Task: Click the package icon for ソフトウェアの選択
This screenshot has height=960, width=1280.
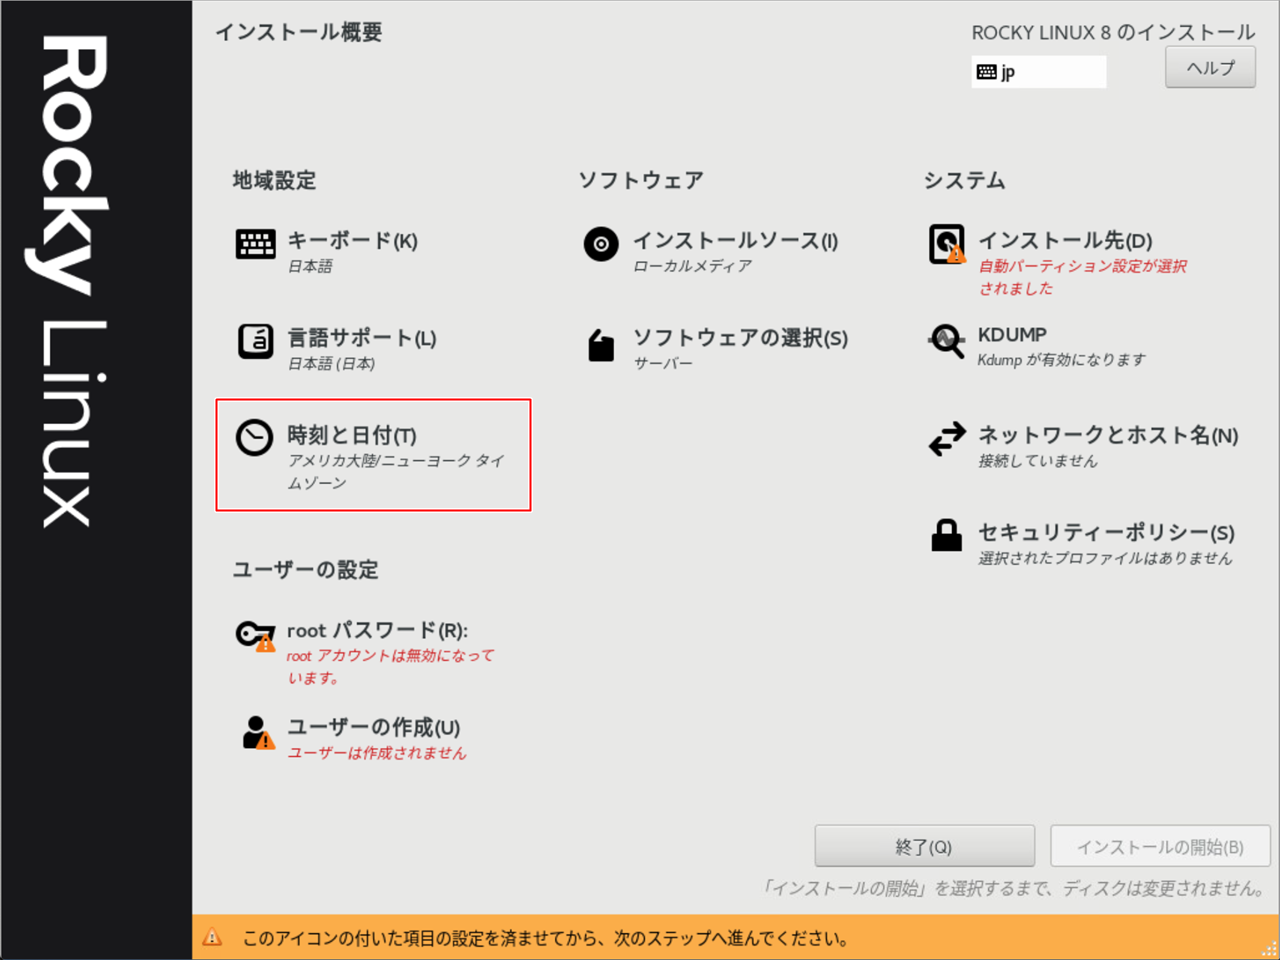Action: coord(601,345)
